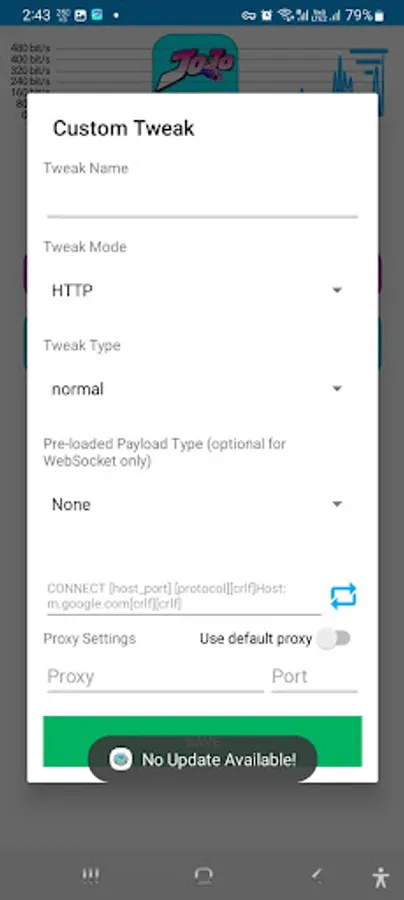
Task: Tap the battery icon in status bar
Action: click(x=379, y=15)
